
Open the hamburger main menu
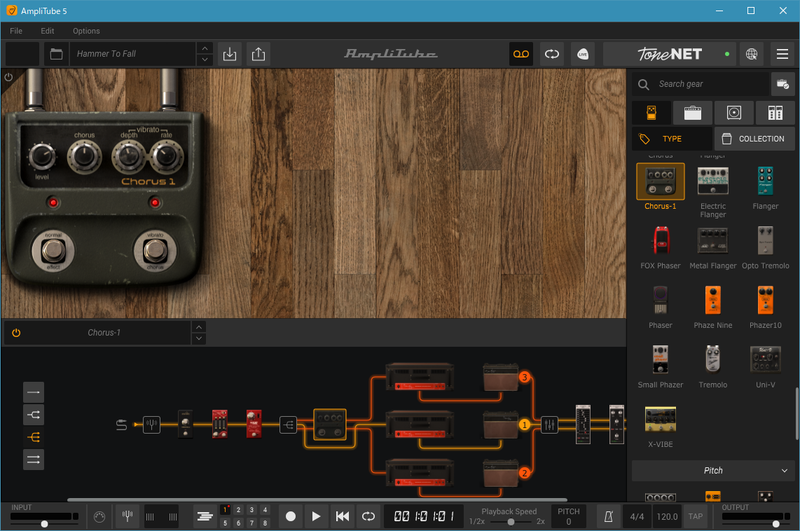pyautogui.click(x=782, y=54)
